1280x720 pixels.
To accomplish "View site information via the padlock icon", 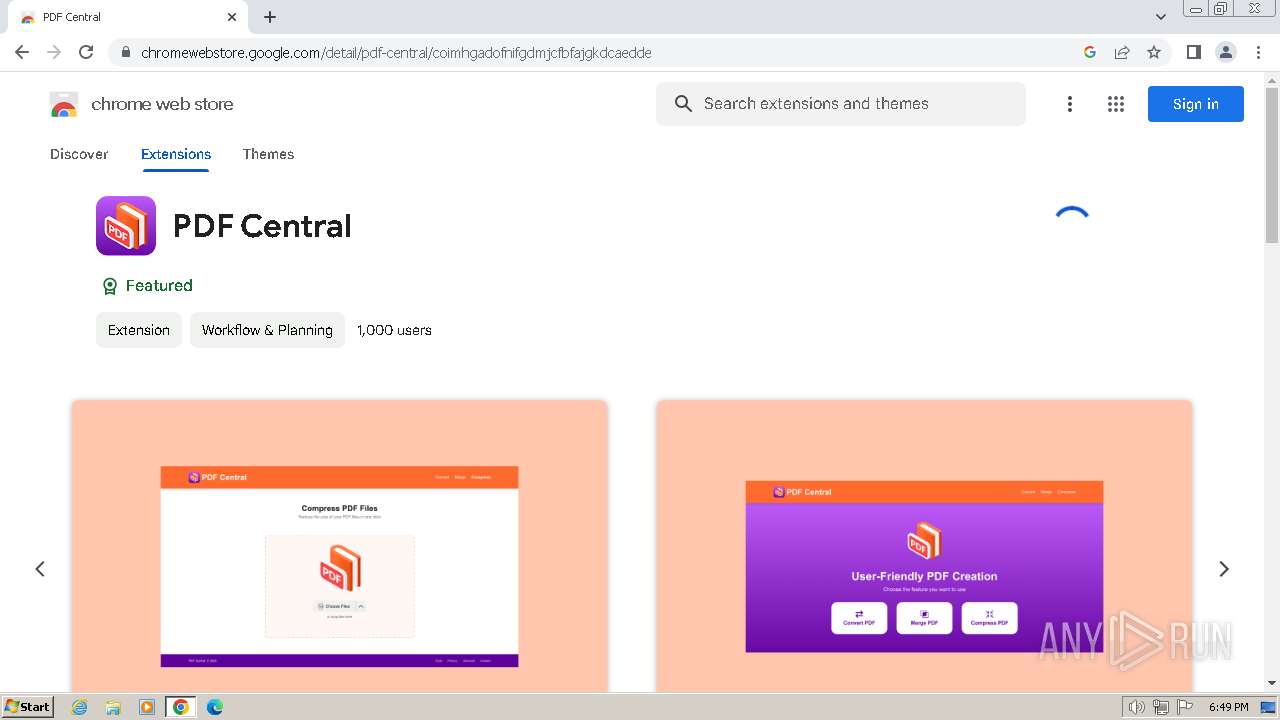I will pos(125,52).
